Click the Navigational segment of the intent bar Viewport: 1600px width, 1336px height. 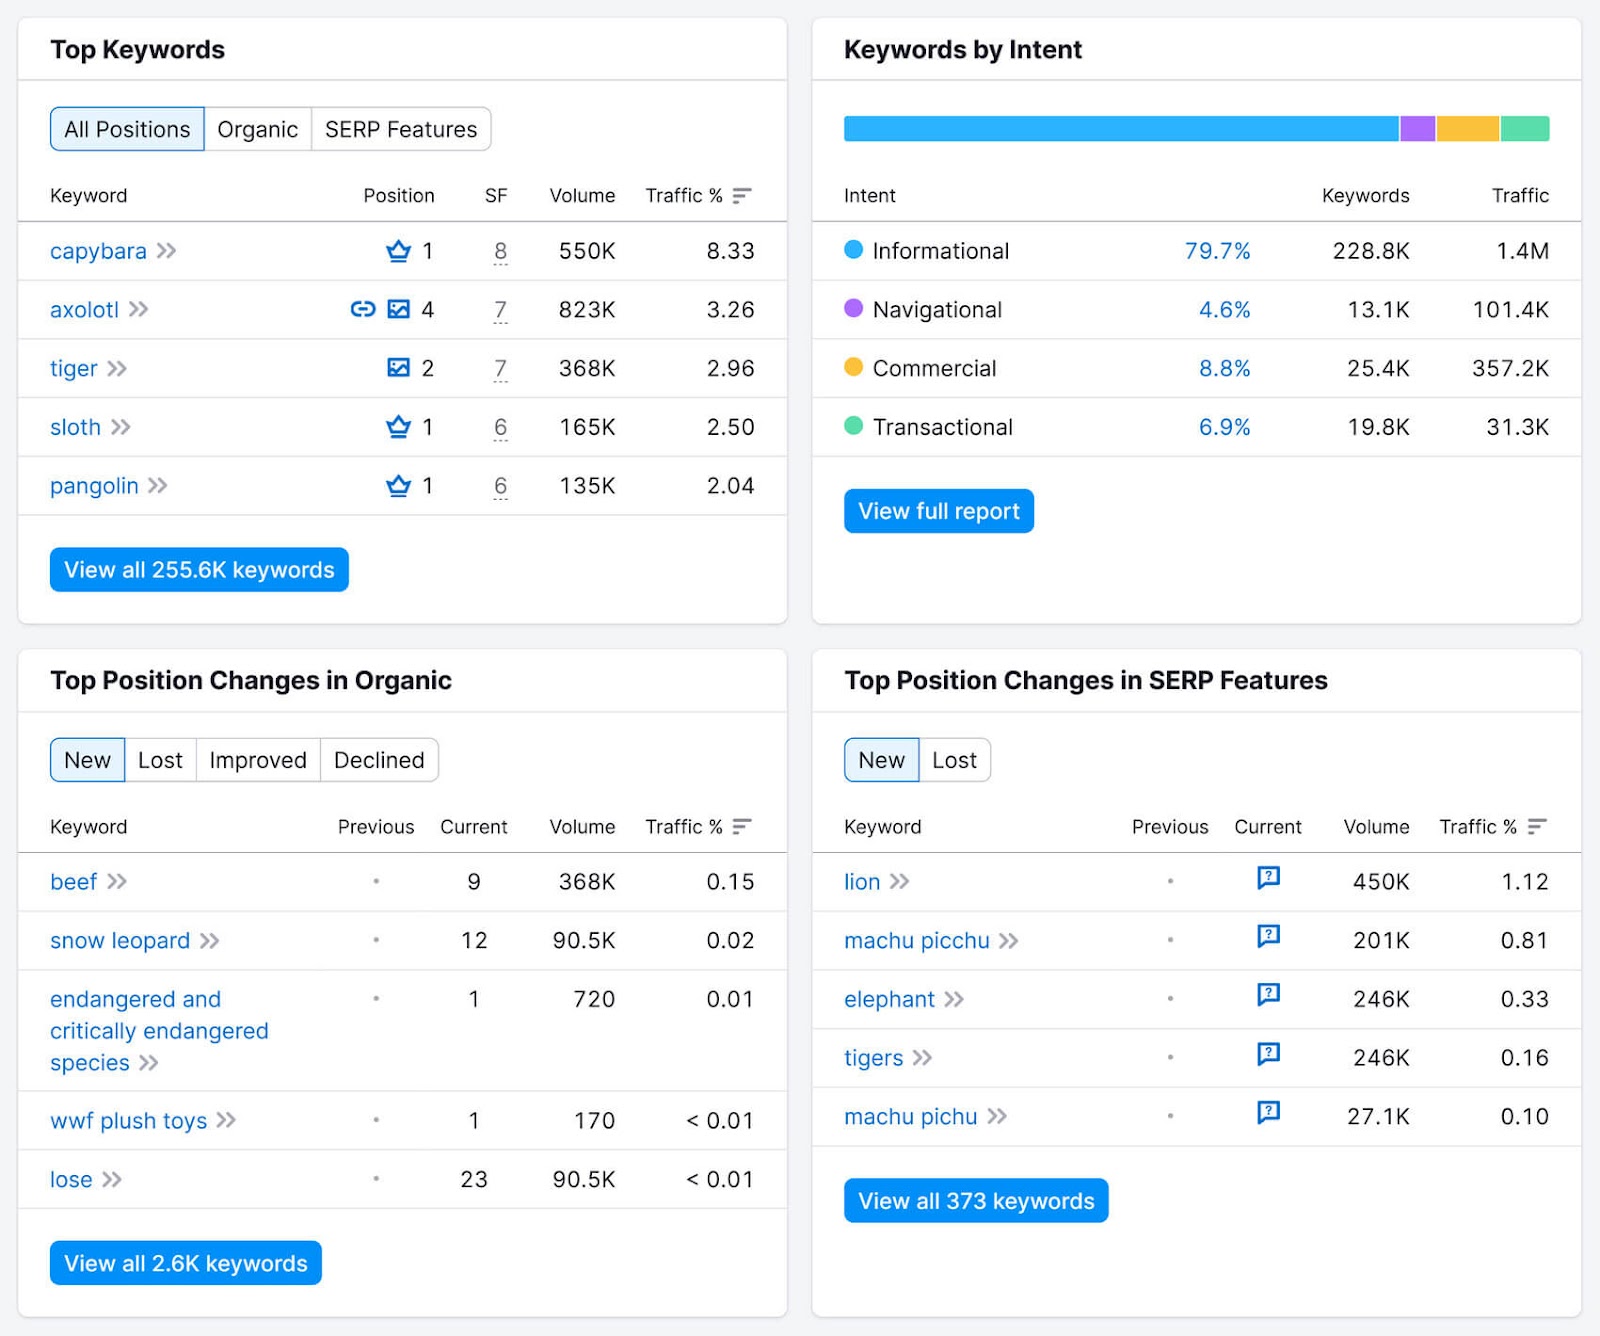(x=1416, y=129)
